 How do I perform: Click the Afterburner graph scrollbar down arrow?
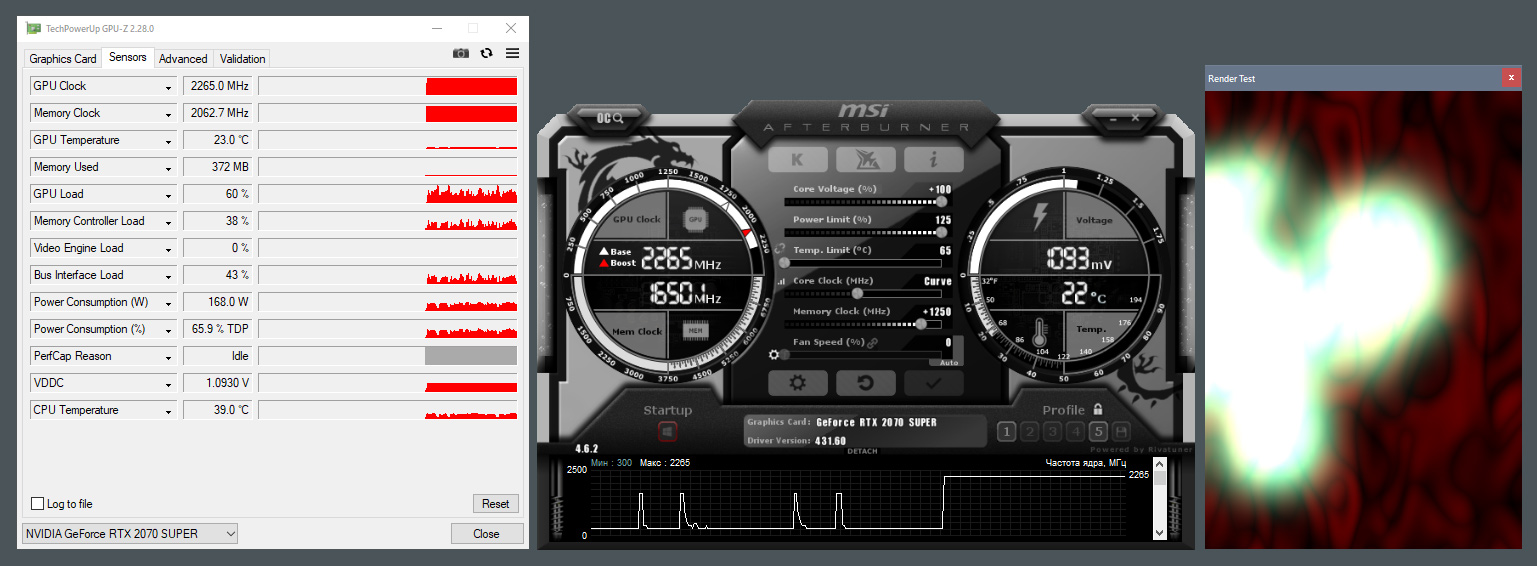point(1159,533)
